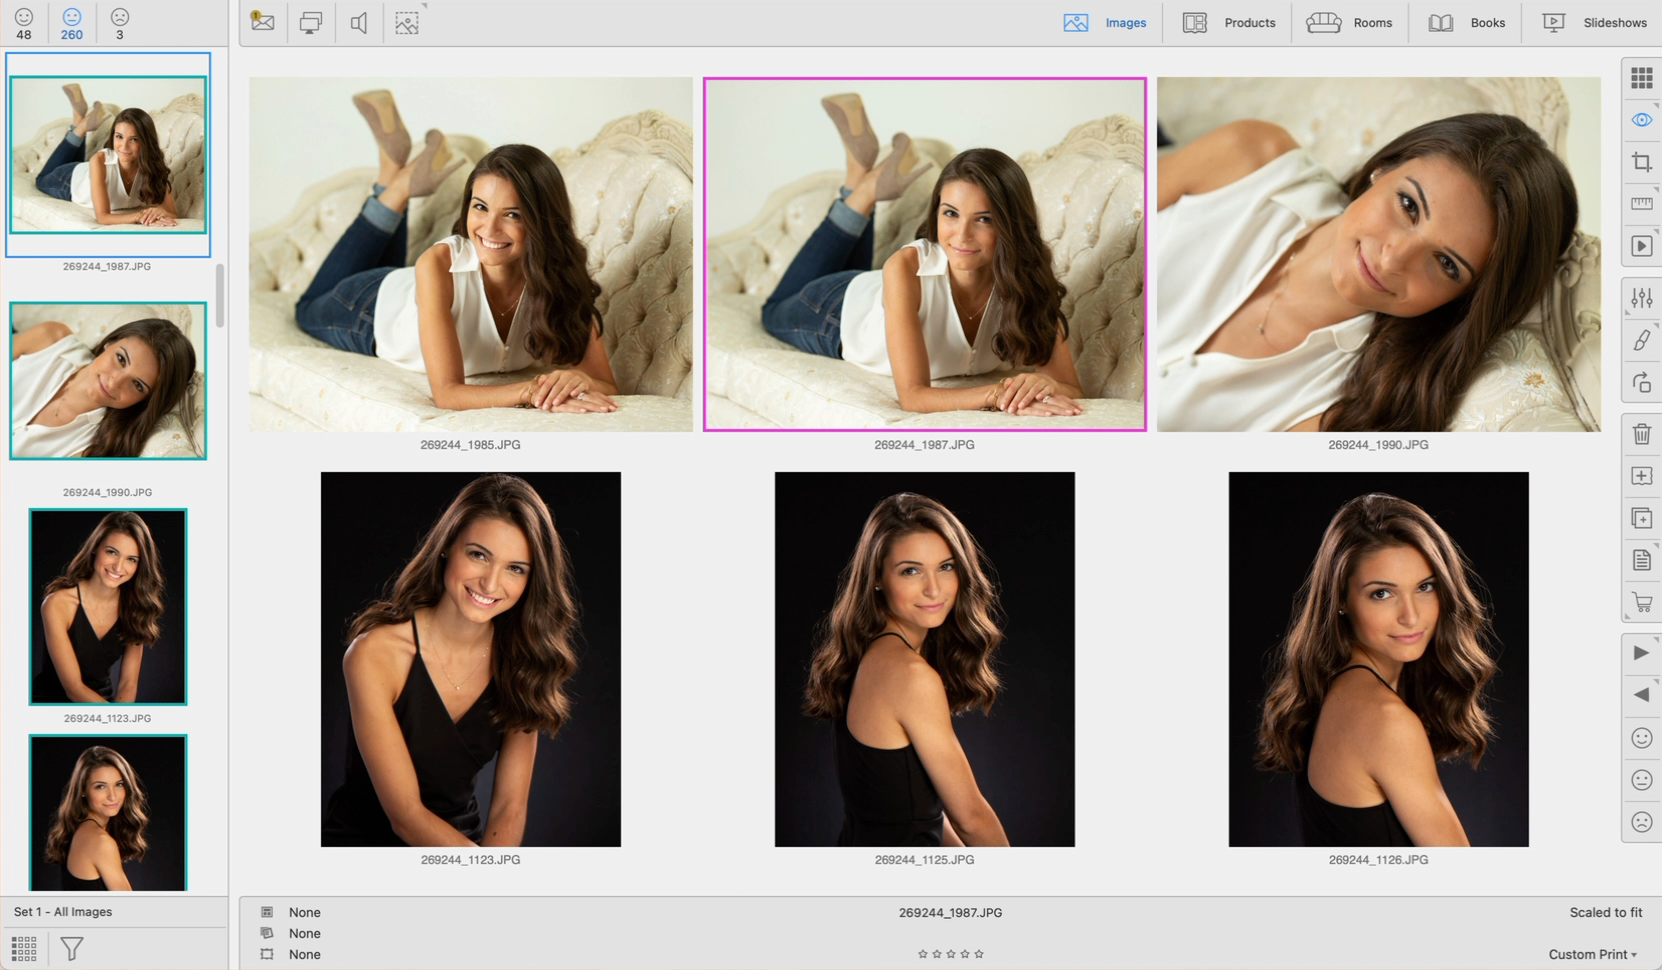Toggle the eye visibility icon
Image resolution: width=1662 pixels, height=970 pixels.
1641,120
